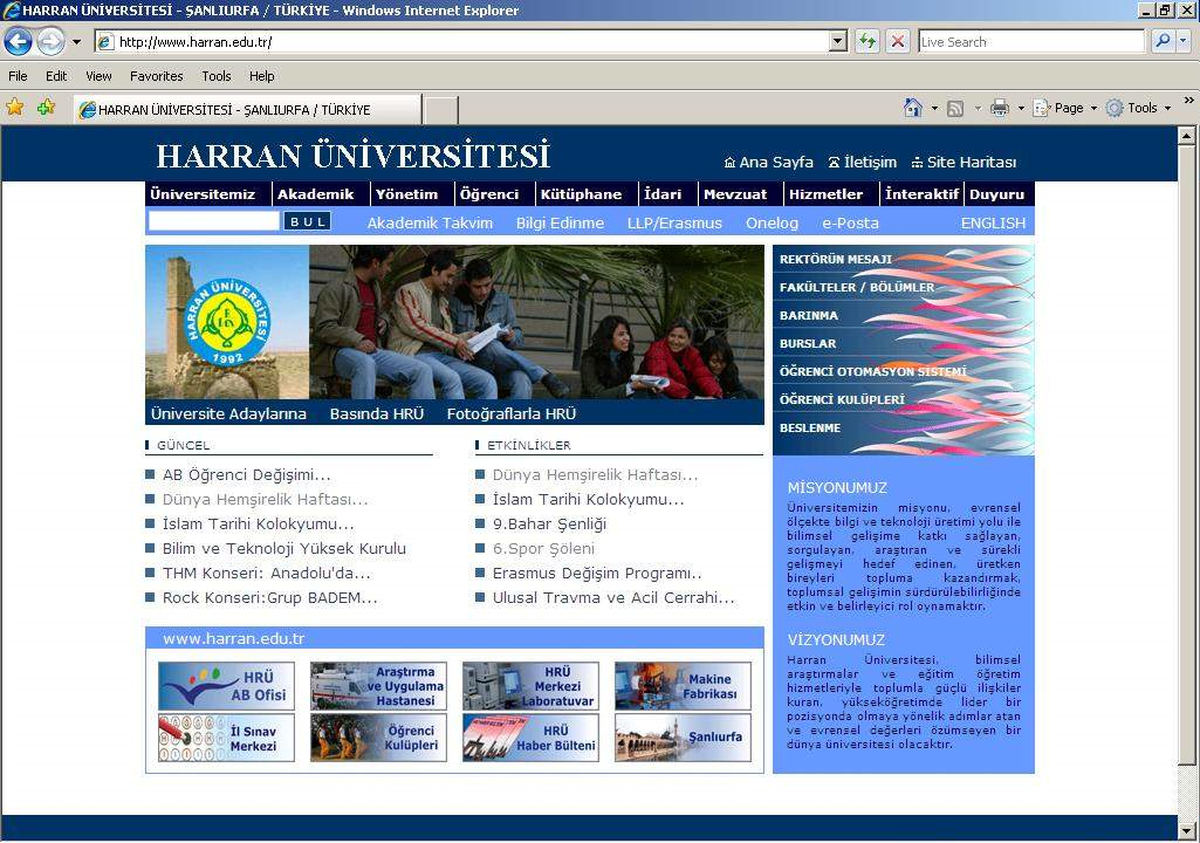Click the Akademik Takvim link
This screenshot has height=843, width=1200.
(430, 223)
